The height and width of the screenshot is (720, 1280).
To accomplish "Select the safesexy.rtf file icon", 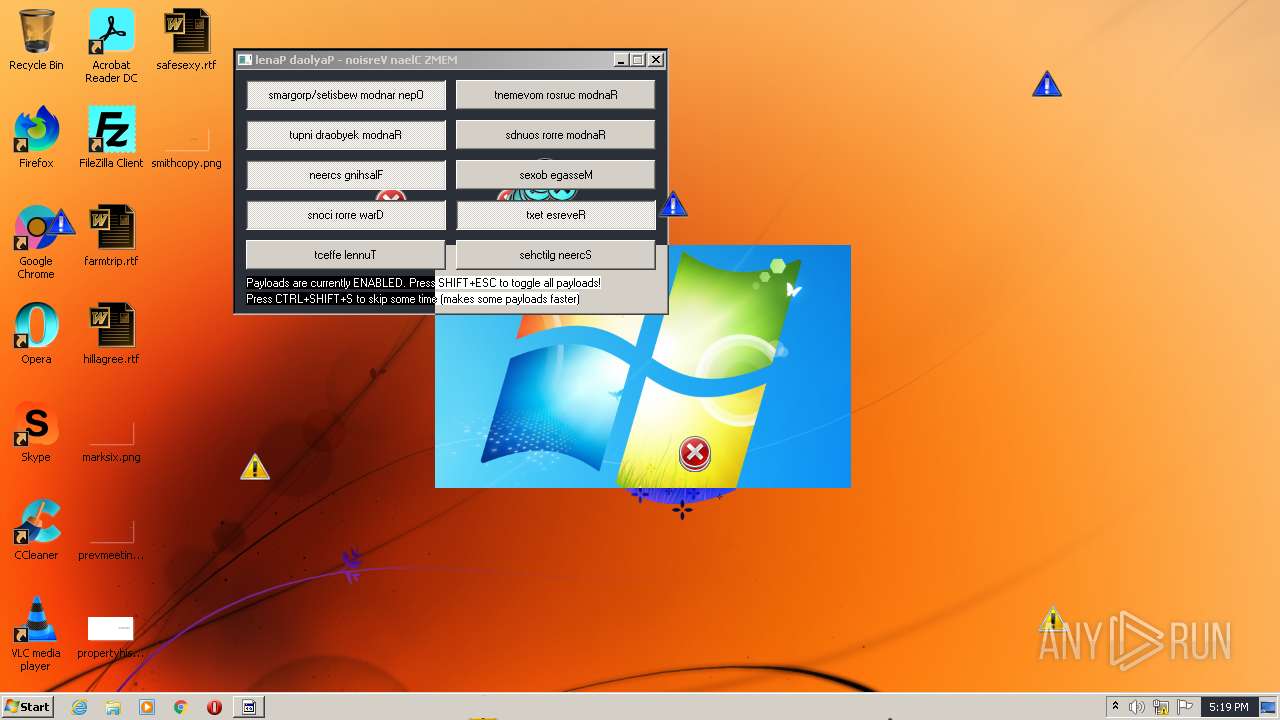I will [x=186, y=40].
